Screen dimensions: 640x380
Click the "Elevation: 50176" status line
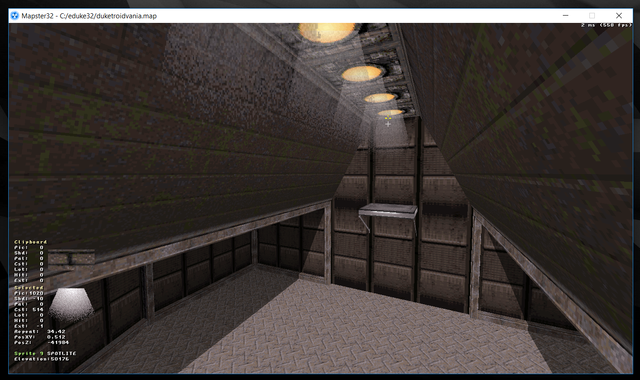click(x=42, y=359)
